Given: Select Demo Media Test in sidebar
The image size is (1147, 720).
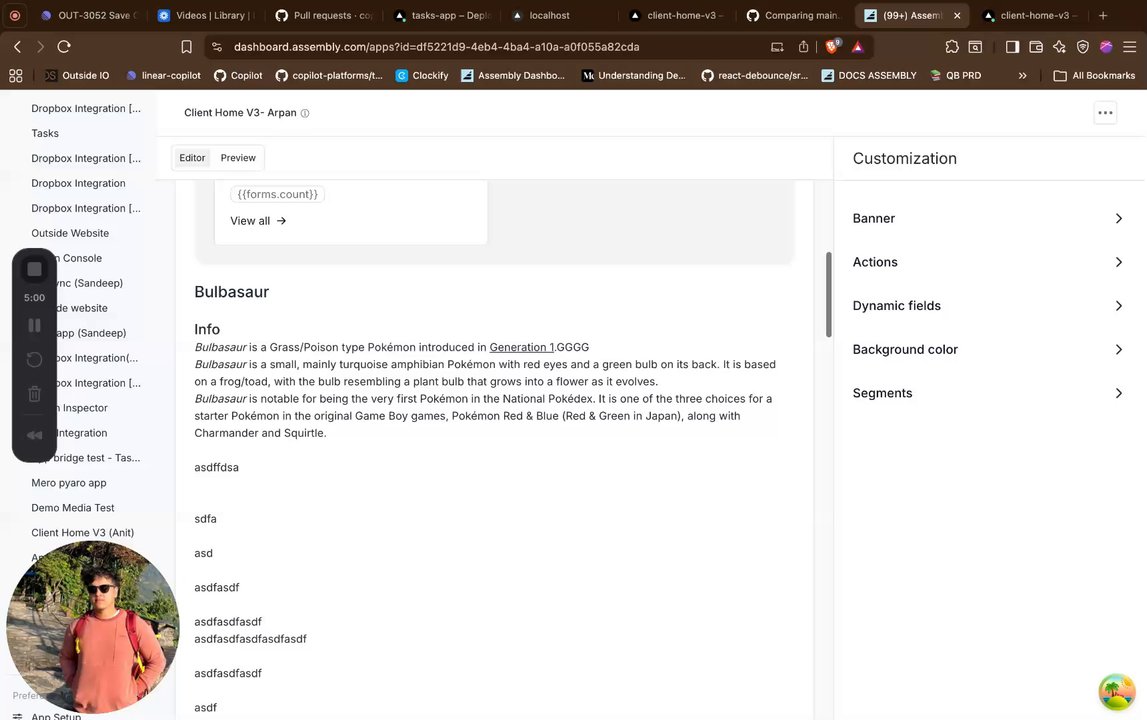Looking at the screenshot, I should [72, 508].
